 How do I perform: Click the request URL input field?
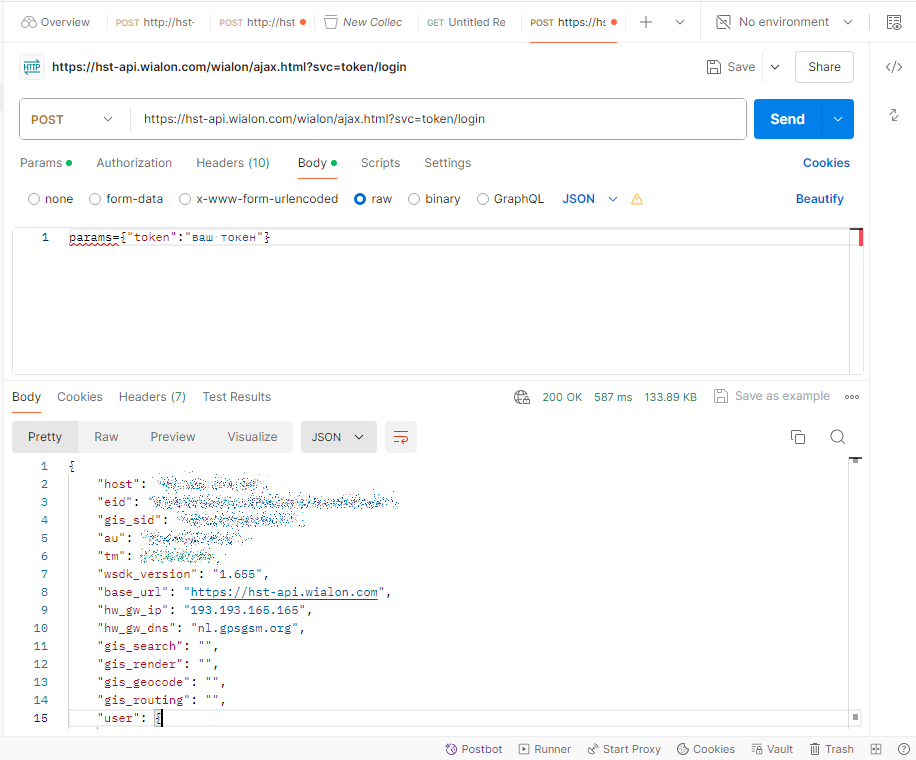coord(438,119)
